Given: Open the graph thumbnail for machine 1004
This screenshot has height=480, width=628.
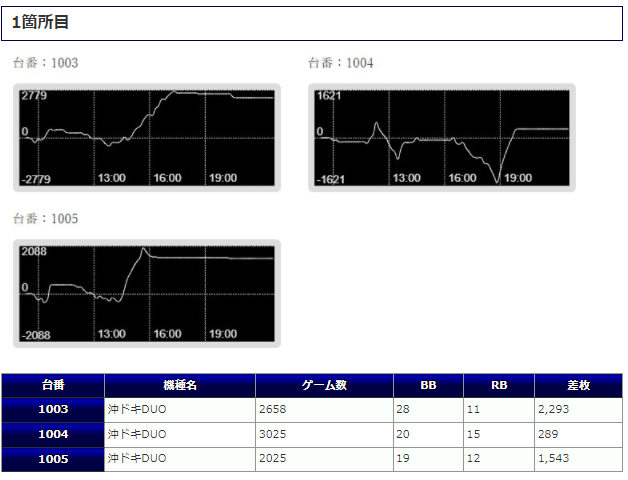Looking at the screenshot, I should 441,137.
